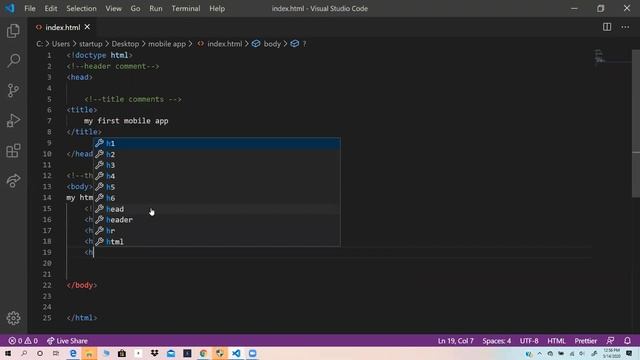Open Microsoft Edge from taskbar
This screenshot has height=360, width=640.
click(73, 353)
